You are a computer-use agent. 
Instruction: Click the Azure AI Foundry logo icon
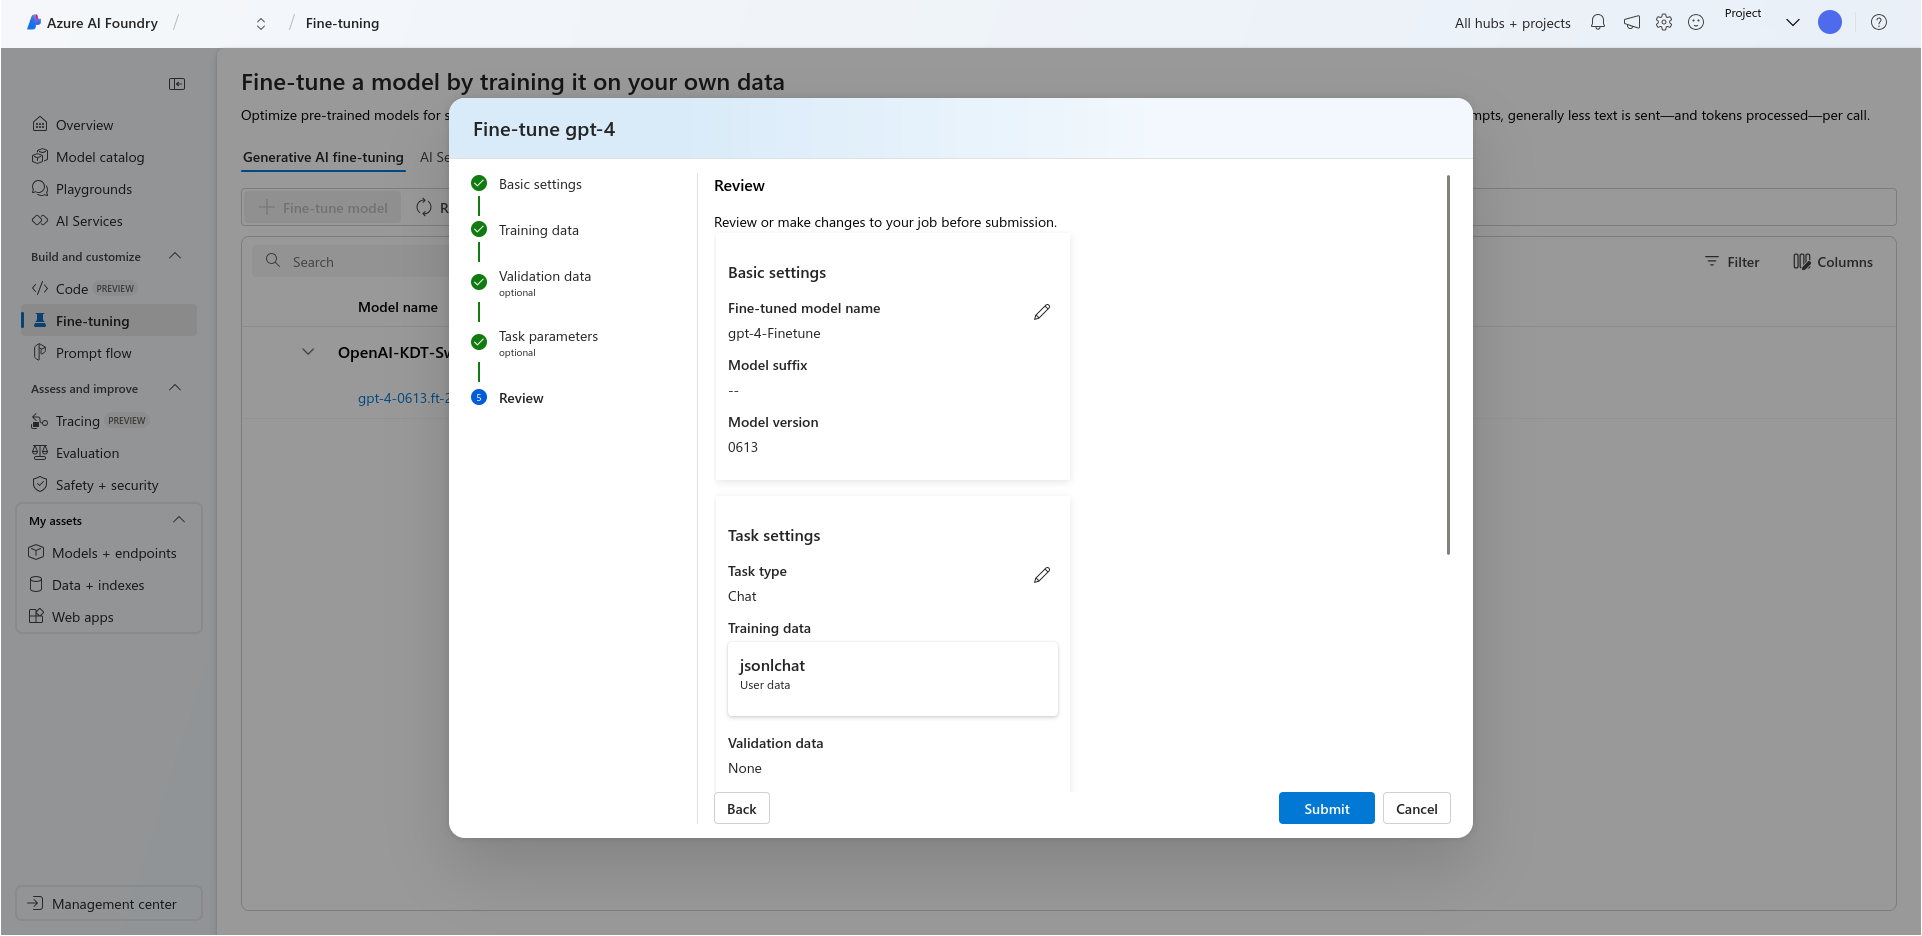click(x=34, y=22)
